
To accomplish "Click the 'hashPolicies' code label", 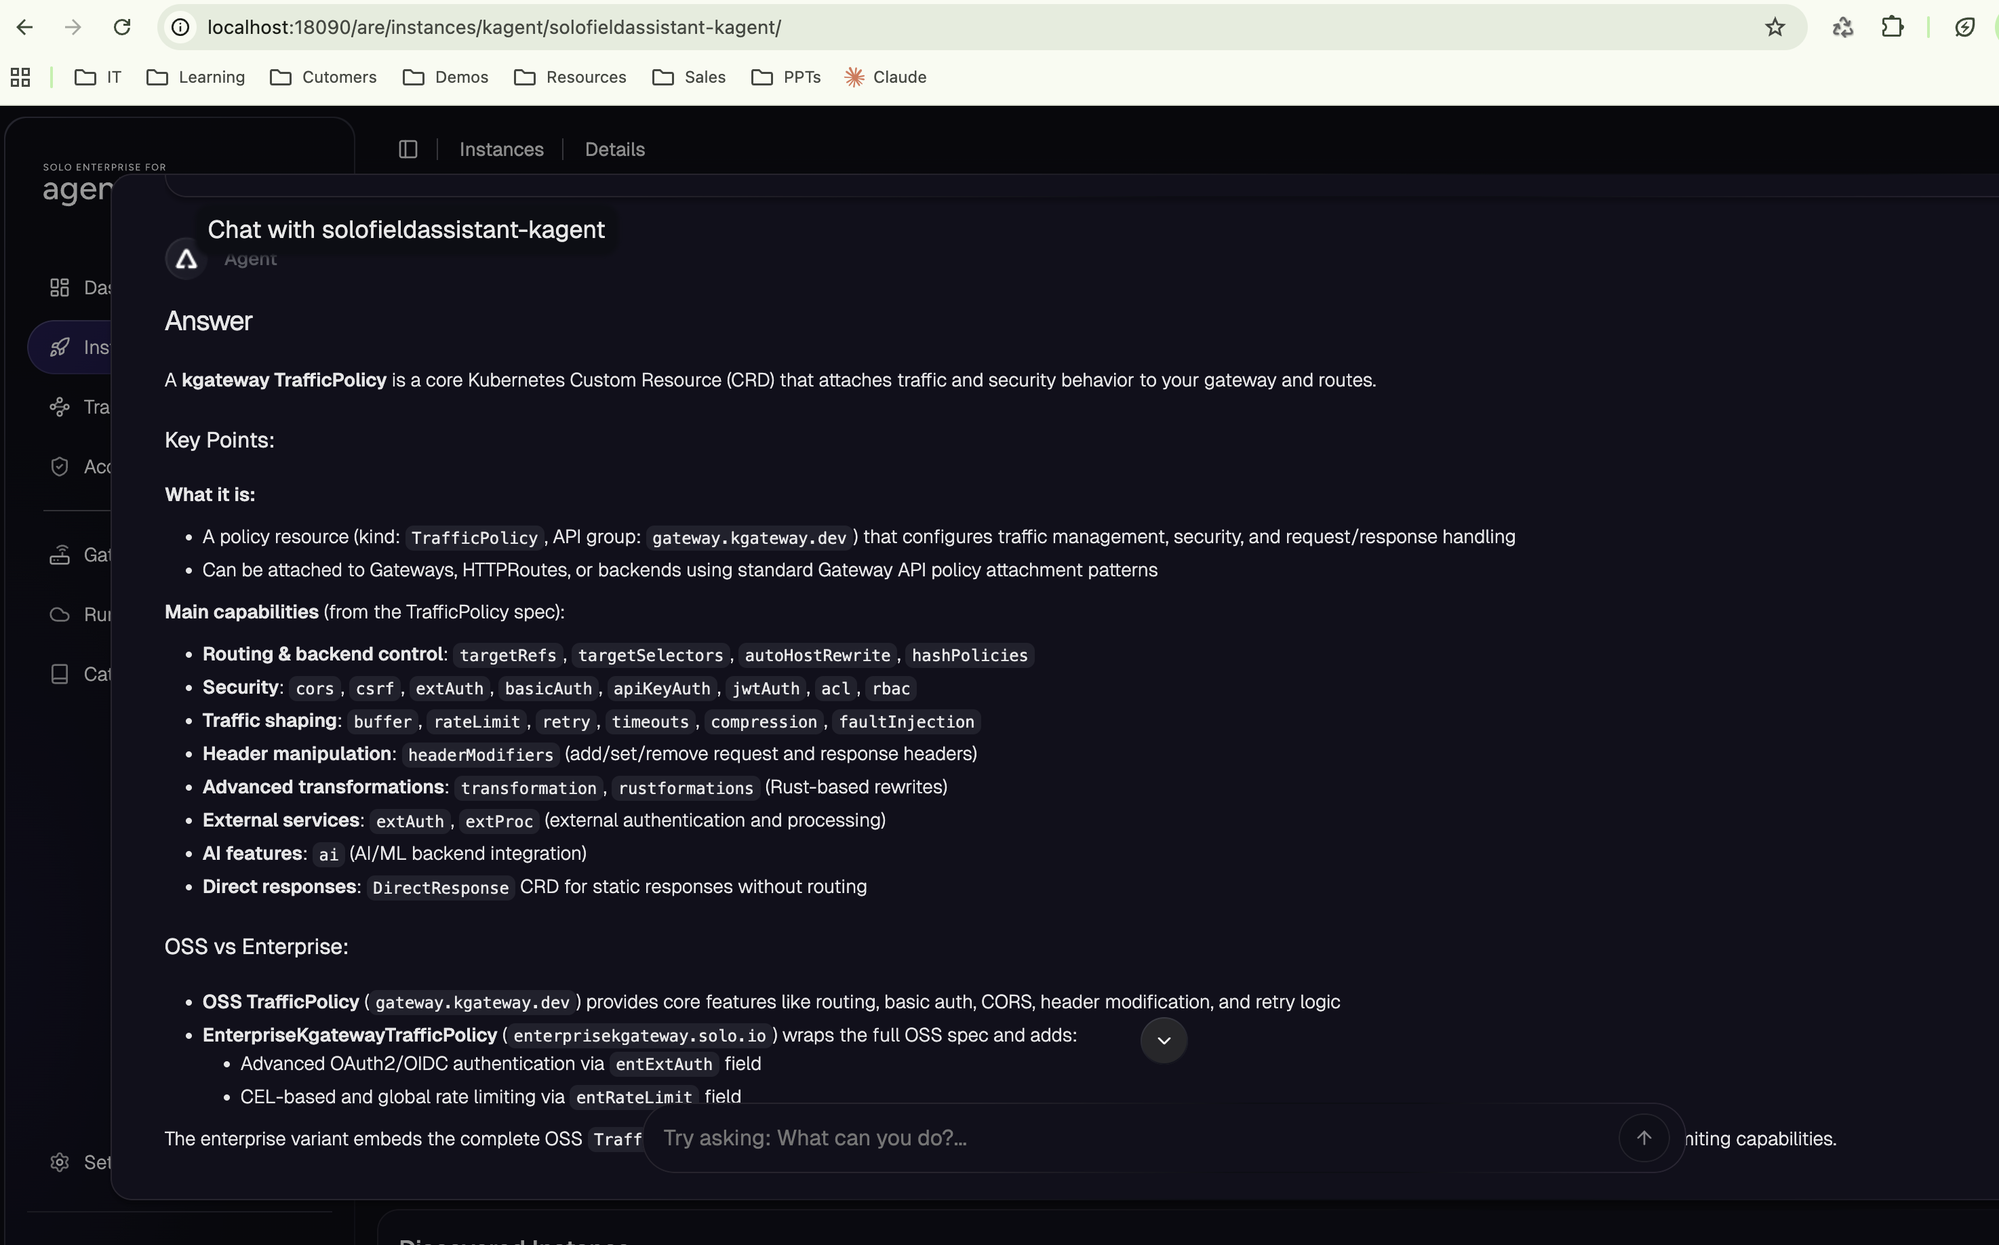I will coord(969,655).
